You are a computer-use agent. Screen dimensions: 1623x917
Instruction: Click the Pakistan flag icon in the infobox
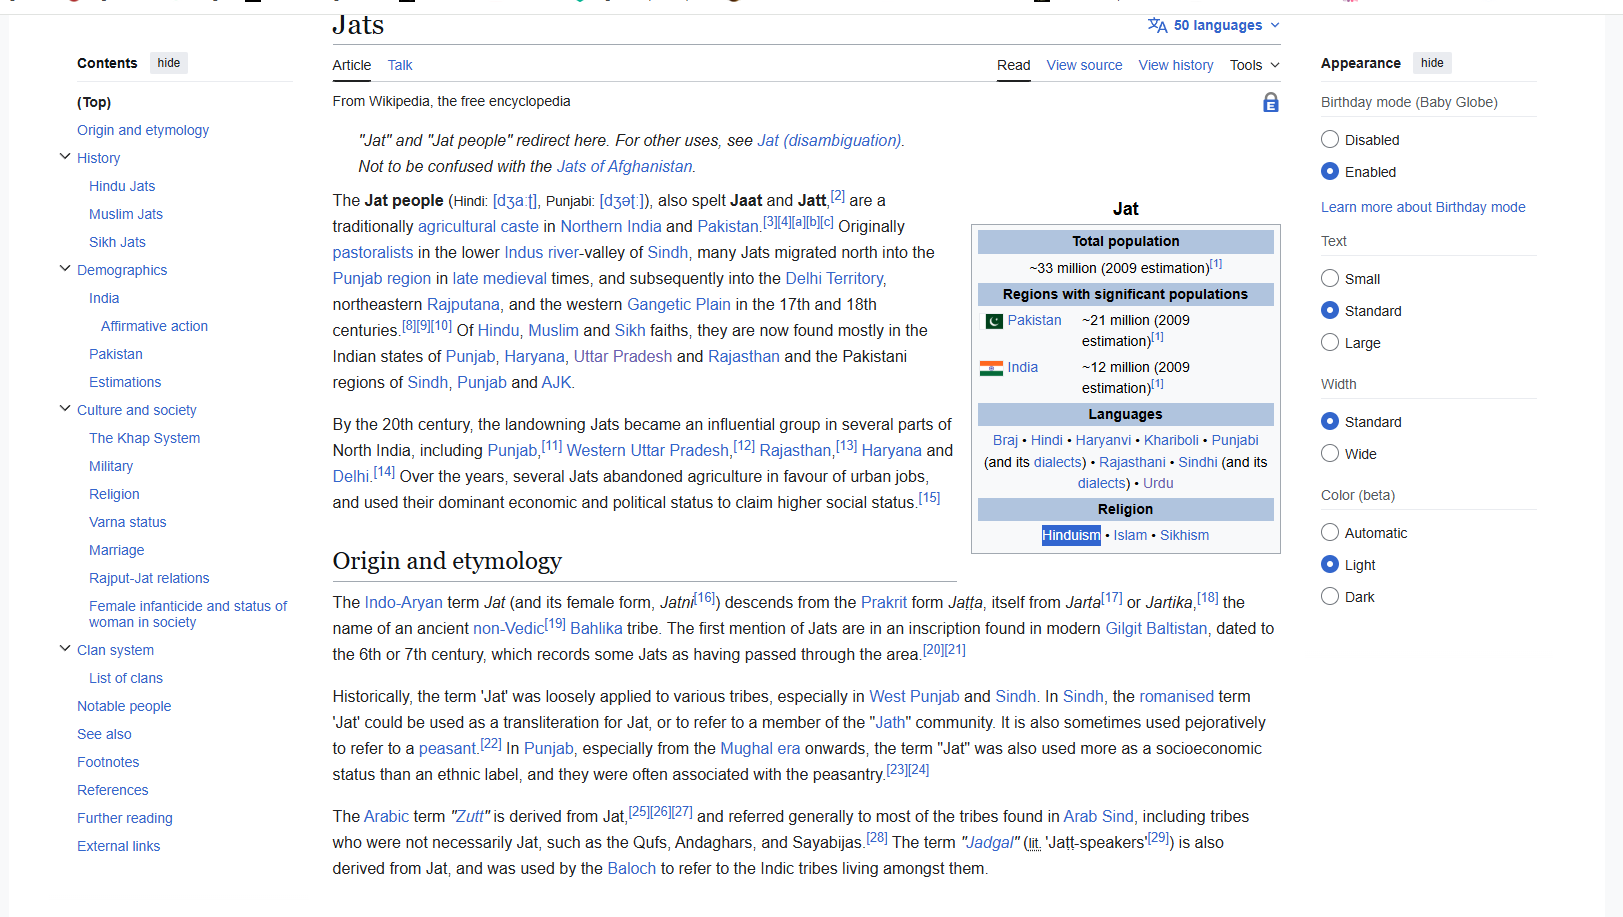point(993,320)
